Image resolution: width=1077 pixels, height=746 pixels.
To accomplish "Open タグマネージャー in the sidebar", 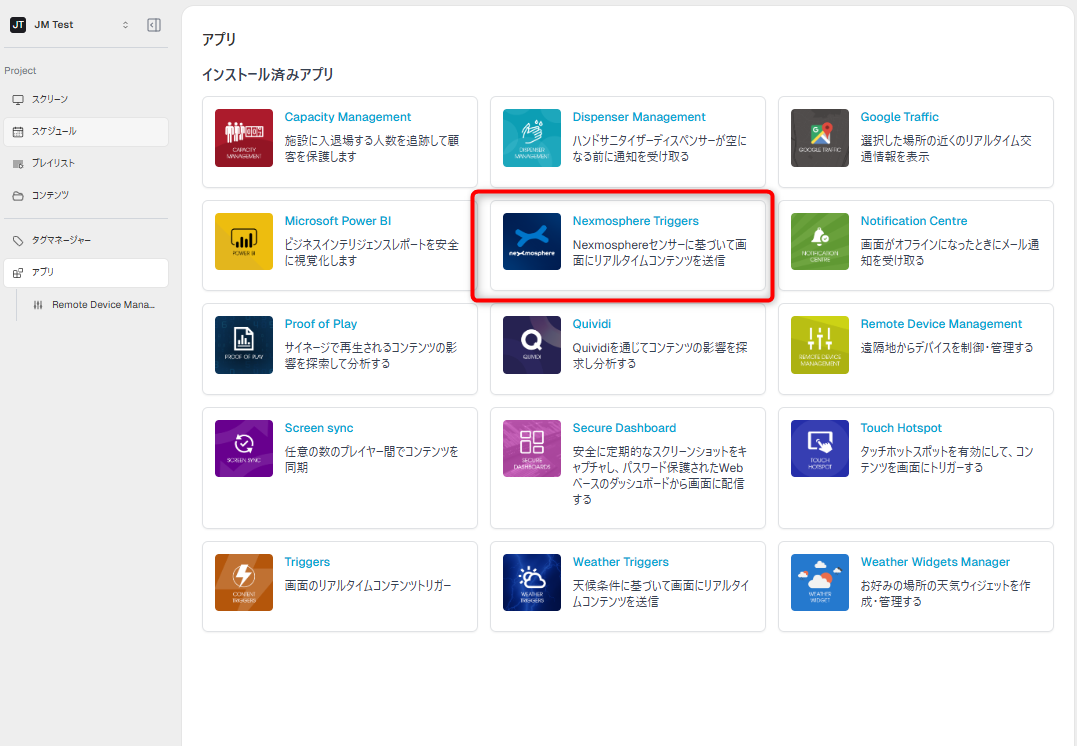I will pos(86,240).
